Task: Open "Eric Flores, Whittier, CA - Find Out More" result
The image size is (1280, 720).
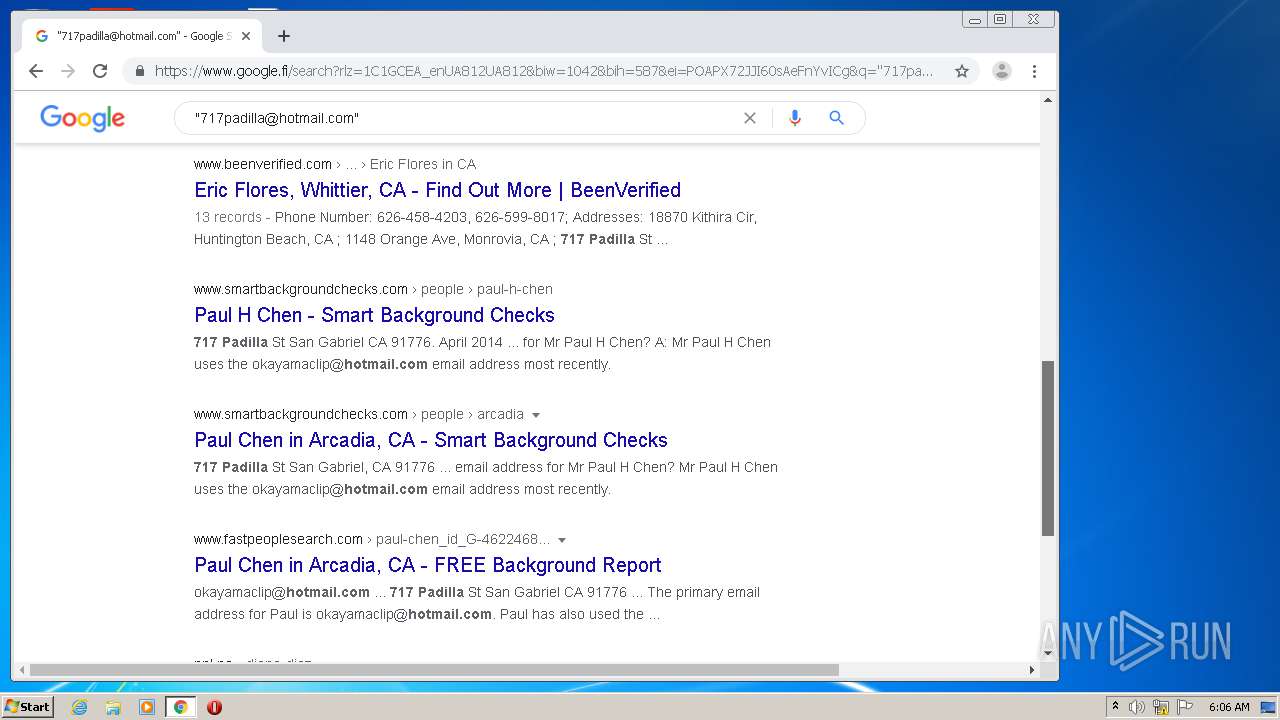Action: coord(437,190)
